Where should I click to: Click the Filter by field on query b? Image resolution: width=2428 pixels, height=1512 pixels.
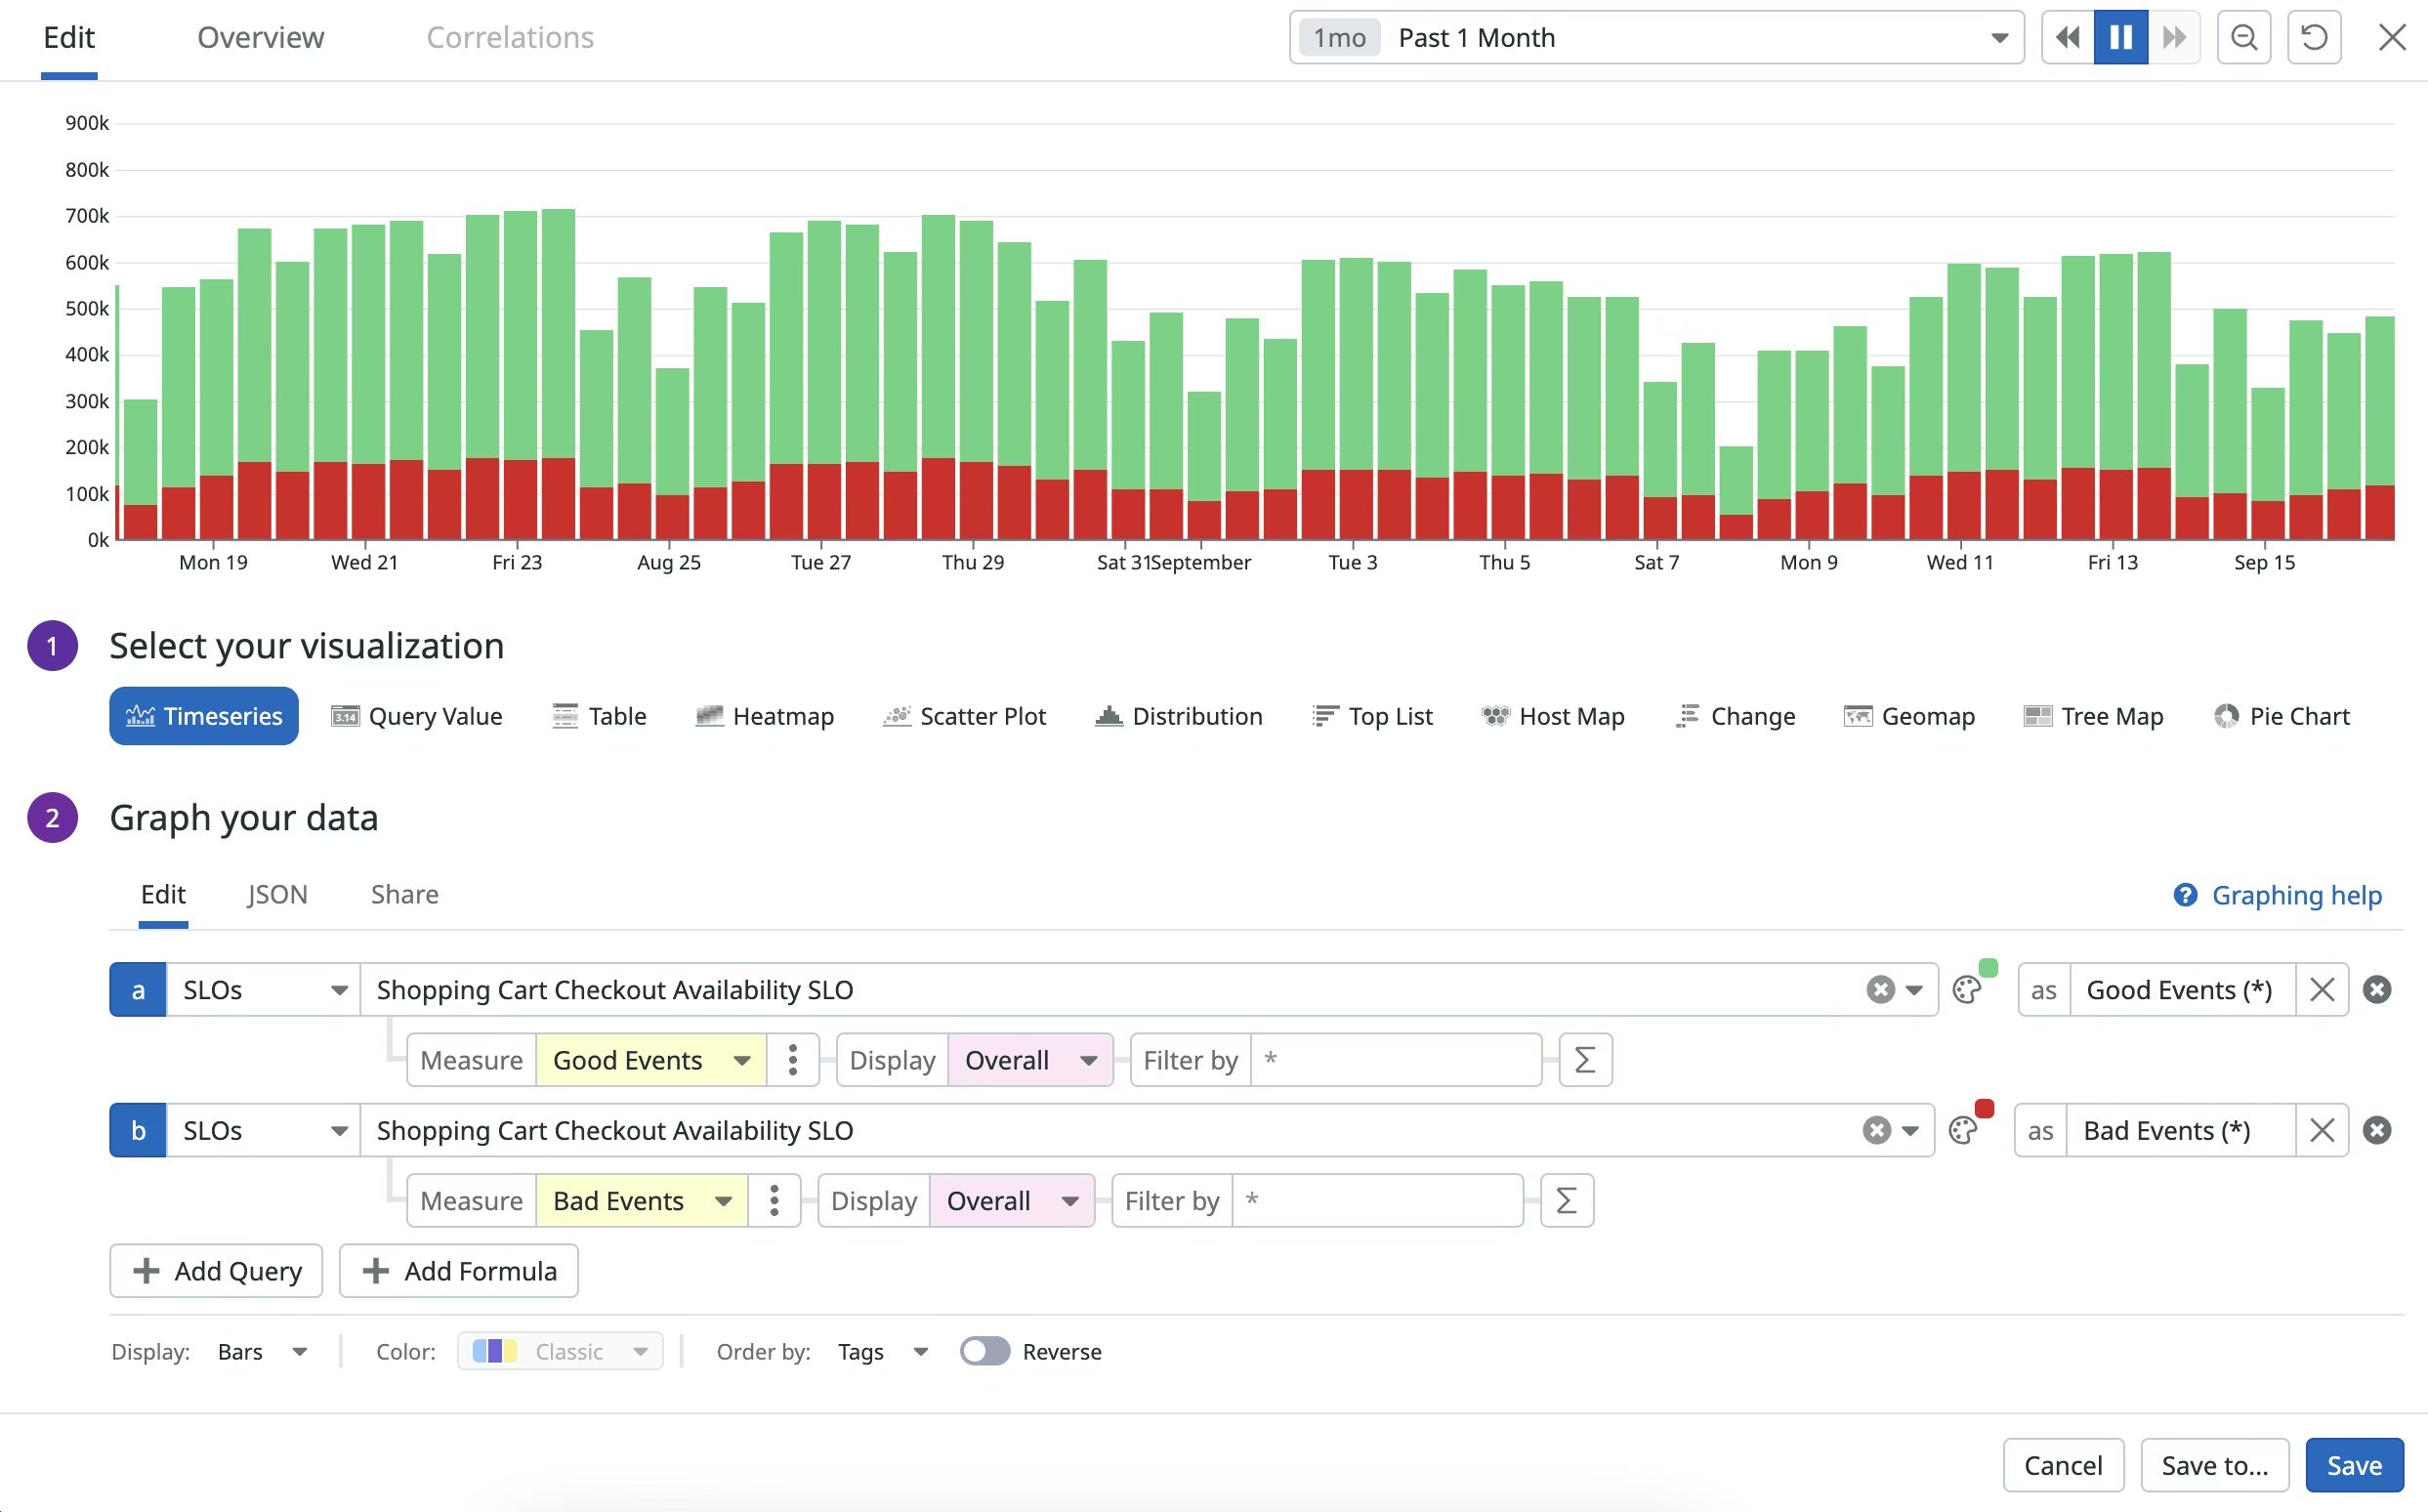1378,1200
